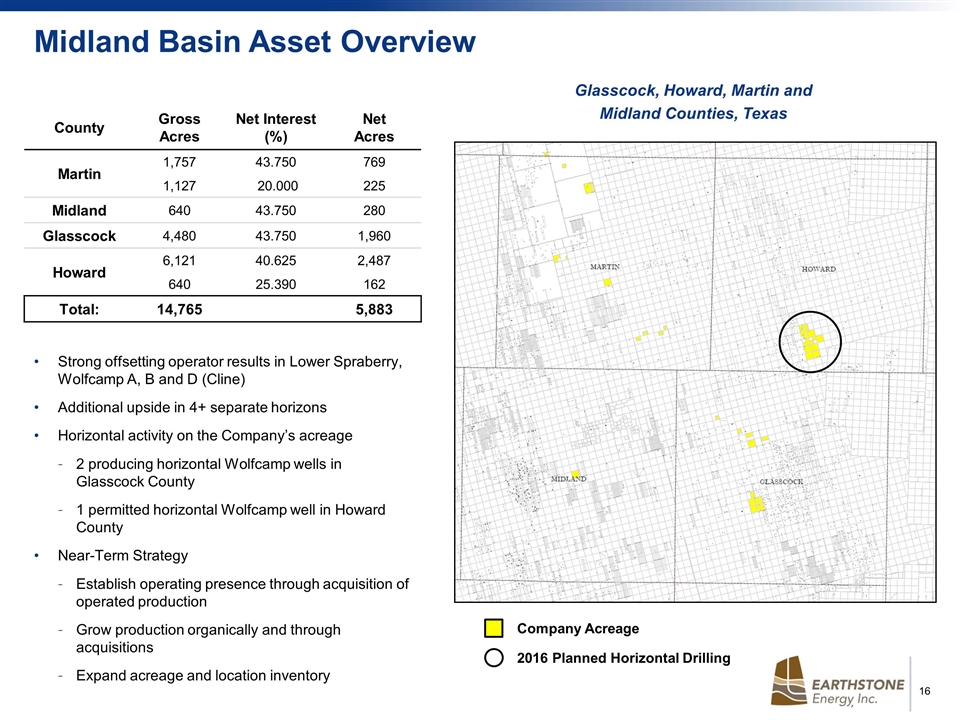Viewport: 960px width, 720px height.
Task: Select the GLASSCOCK county label on map
Action: 782,481
